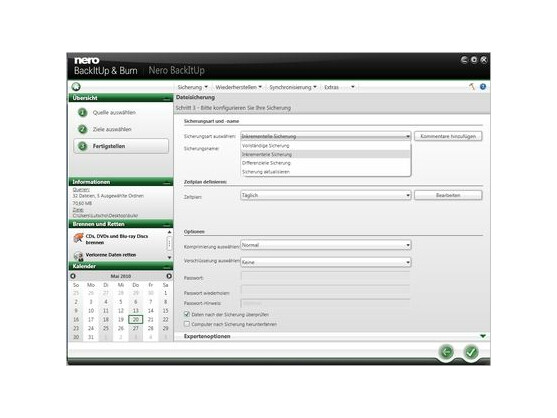Select May 31 in the calendar
This screenshot has height=418, width=557.
91,337
